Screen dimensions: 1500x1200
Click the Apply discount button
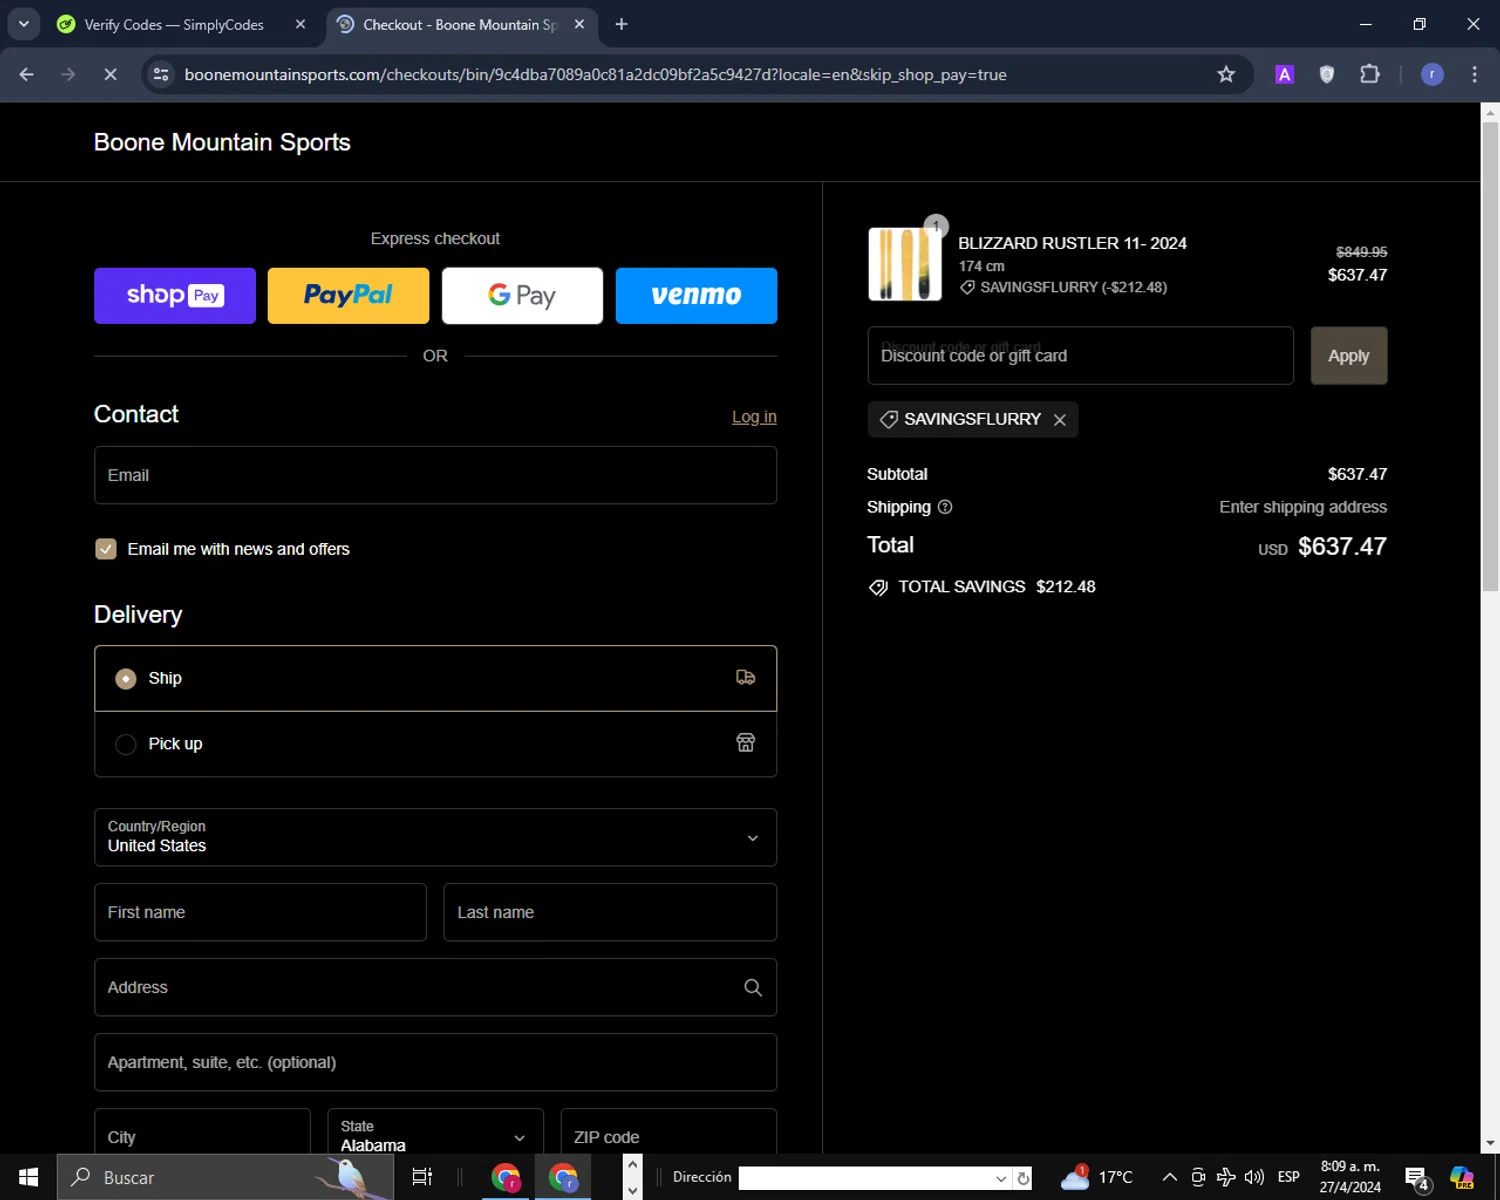(x=1348, y=356)
